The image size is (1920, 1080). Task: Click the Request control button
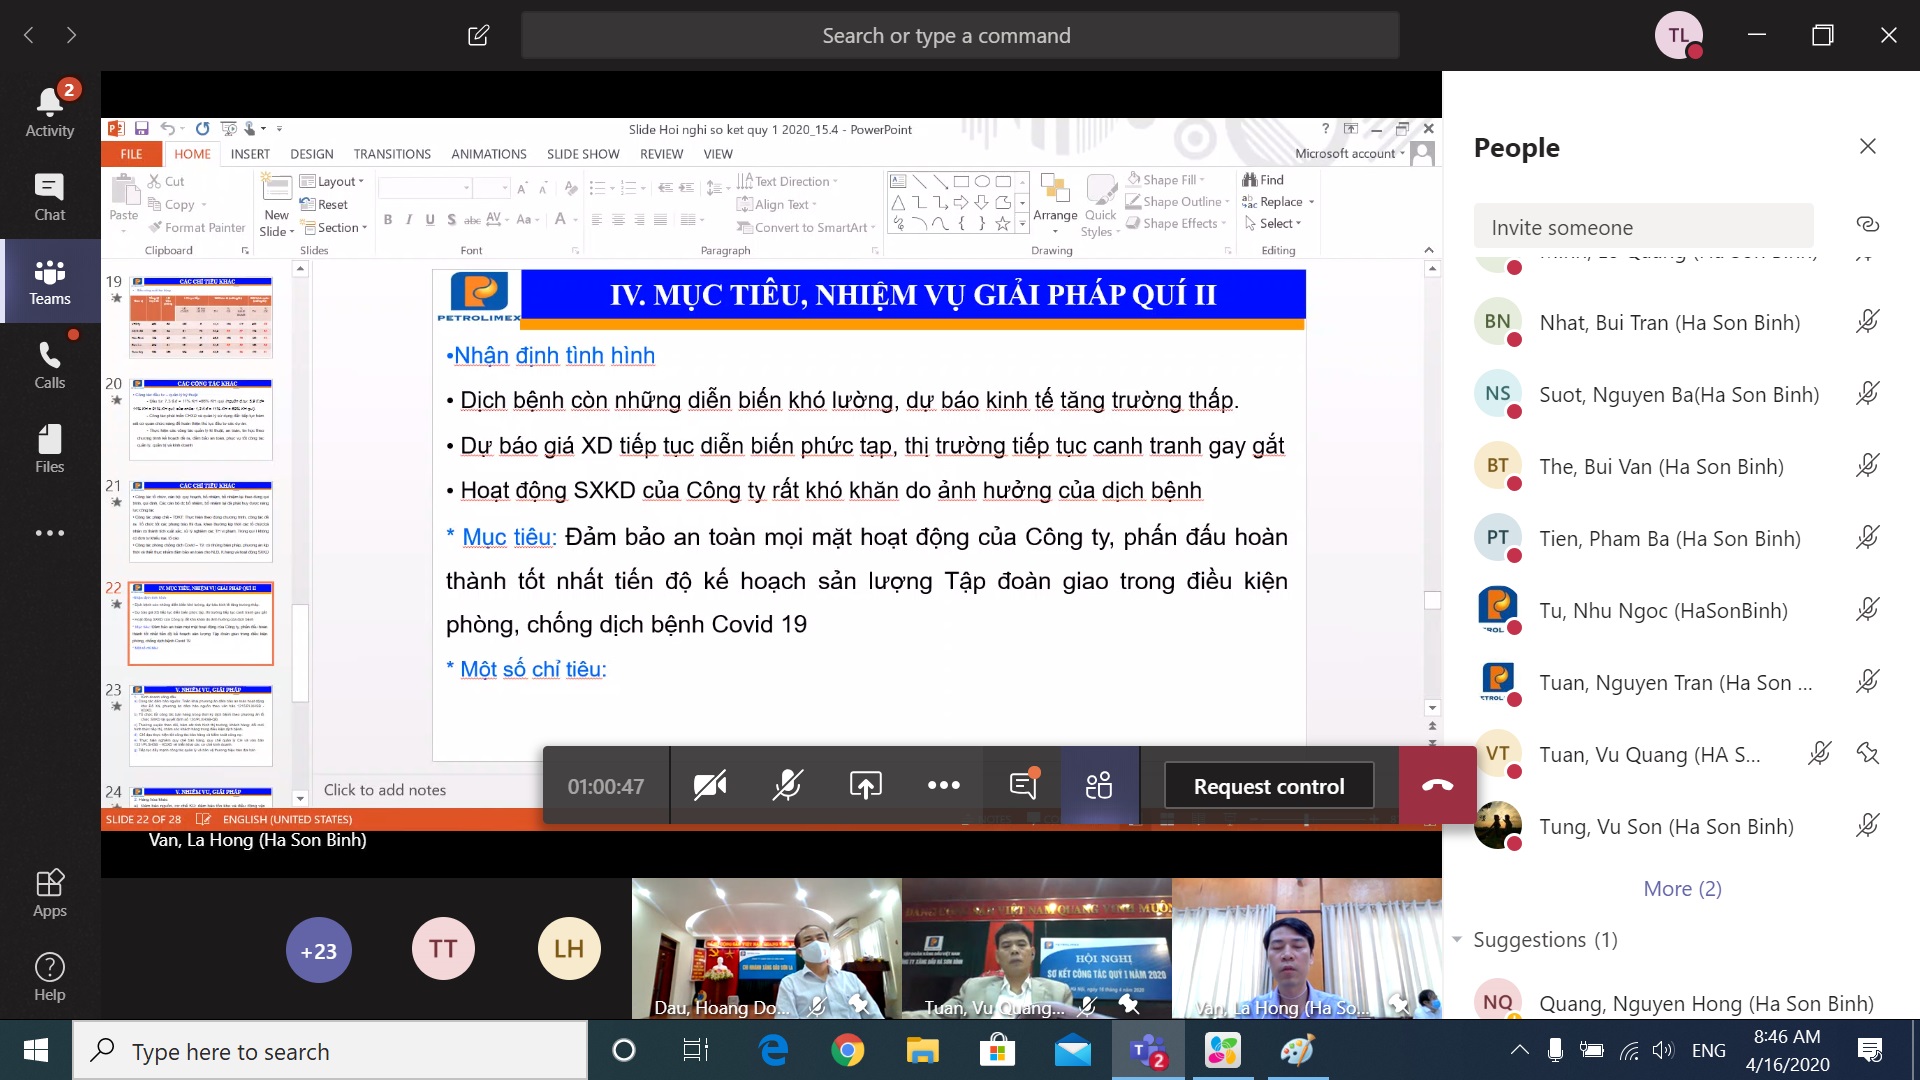point(1268,786)
